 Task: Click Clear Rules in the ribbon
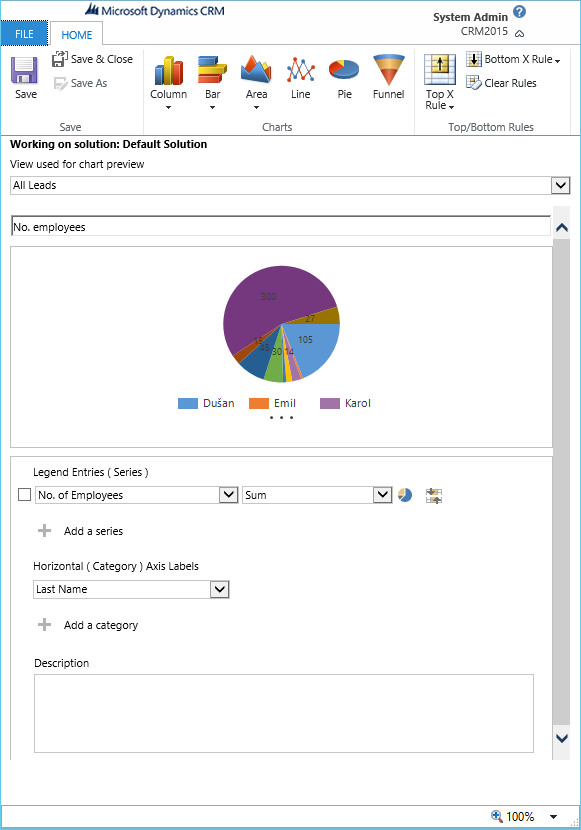click(x=501, y=83)
